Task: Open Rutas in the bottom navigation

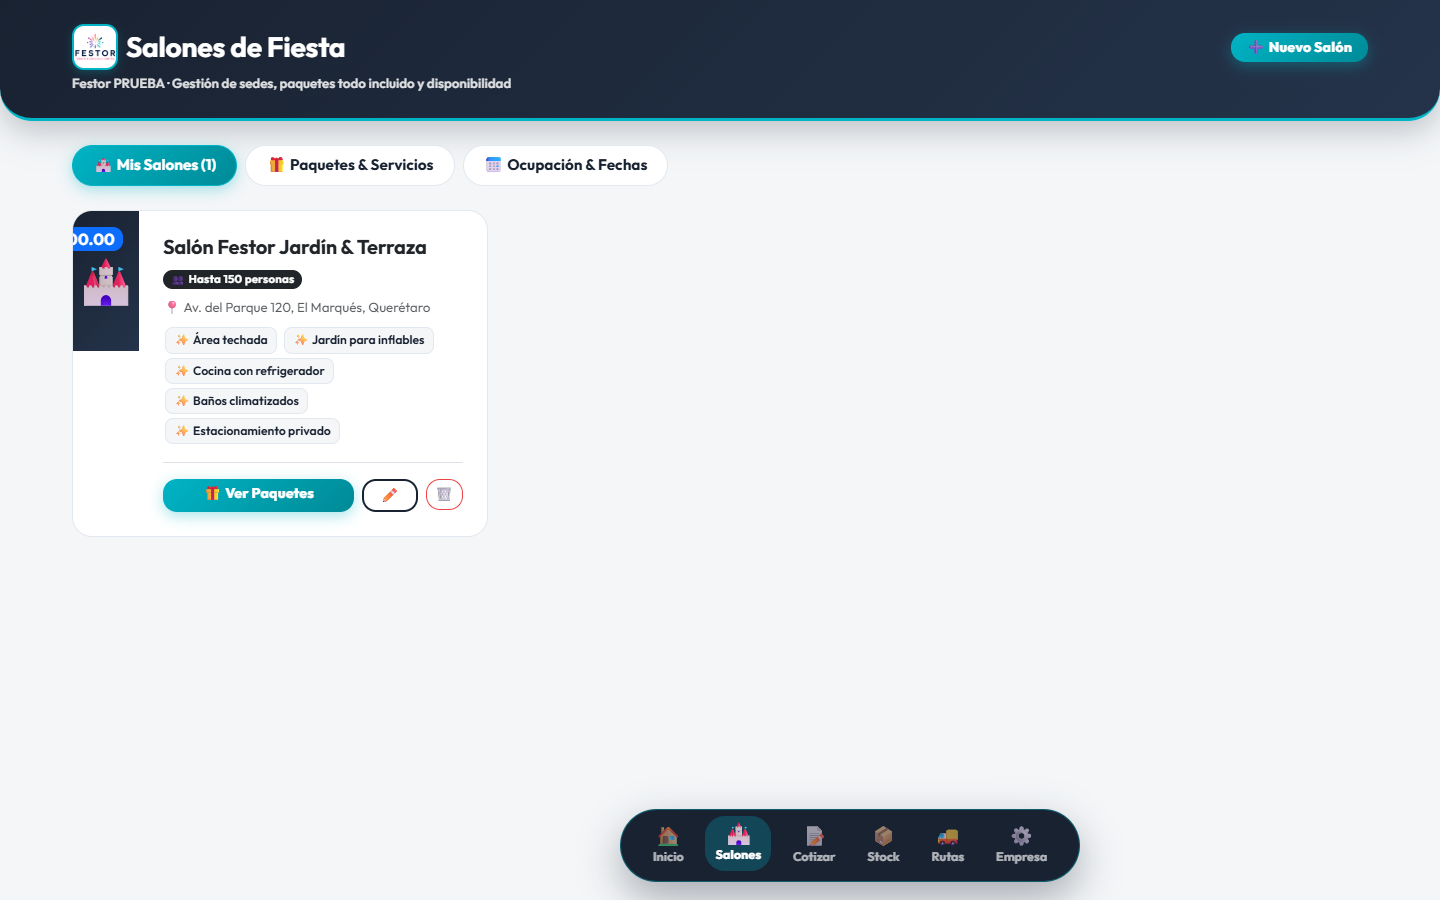Action: [x=948, y=844]
